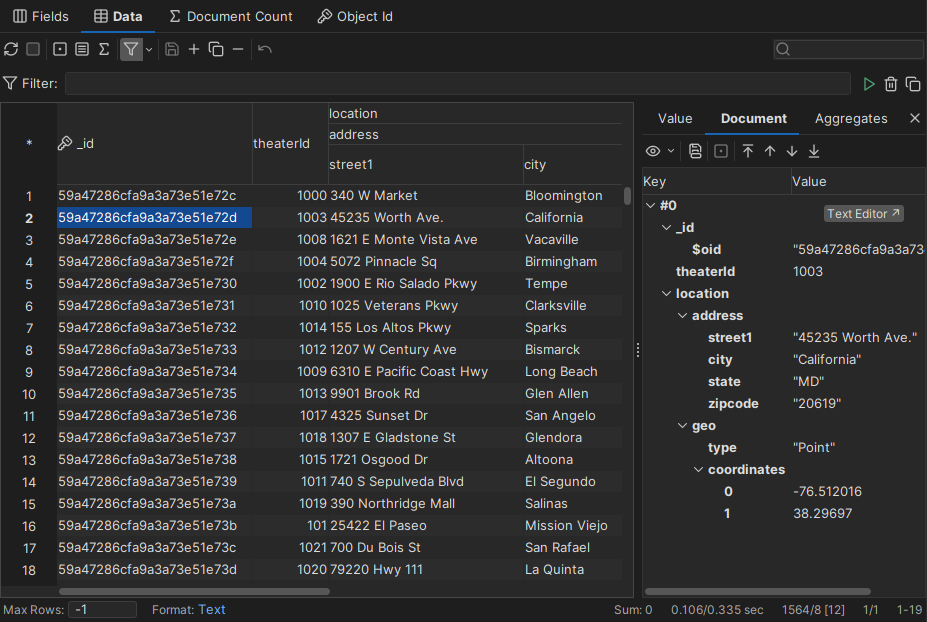Viewport: 927px width, 622px height.
Task: Duplicate the selected row
Action: 215,49
